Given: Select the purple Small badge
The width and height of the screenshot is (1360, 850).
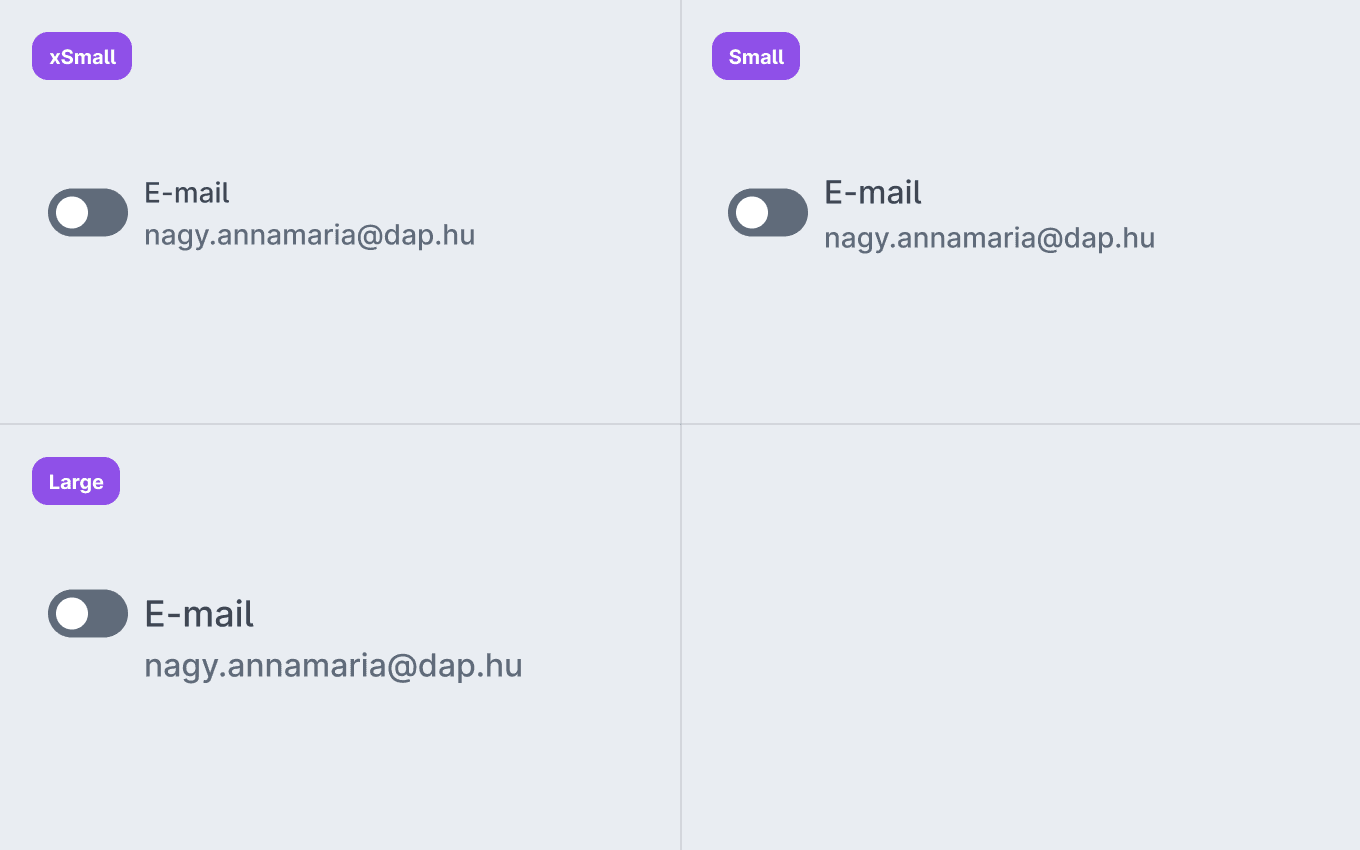Looking at the screenshot, I should pos(756,56).
